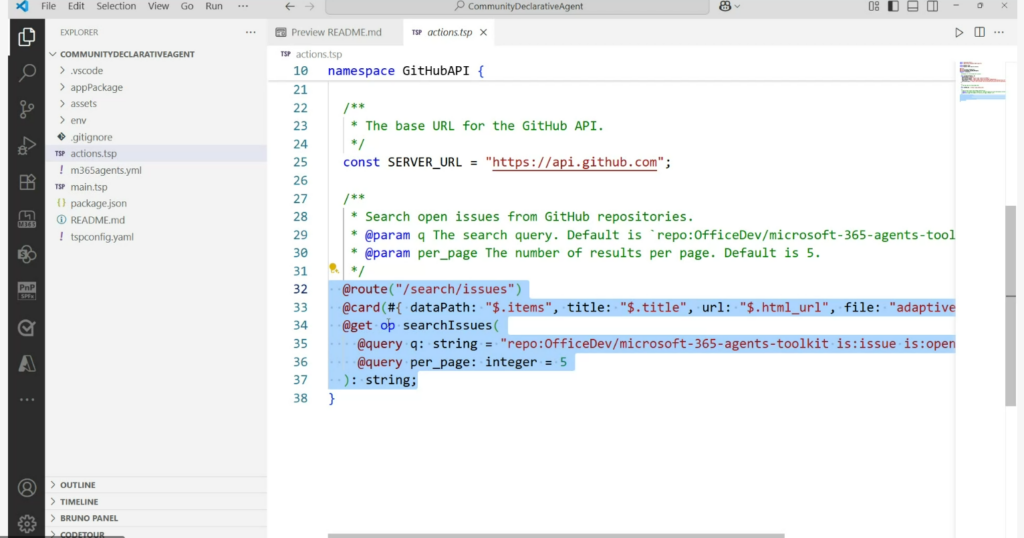
Task: Click the CommunityDeclarativeAgent command search box
Action: coord(517,7)
